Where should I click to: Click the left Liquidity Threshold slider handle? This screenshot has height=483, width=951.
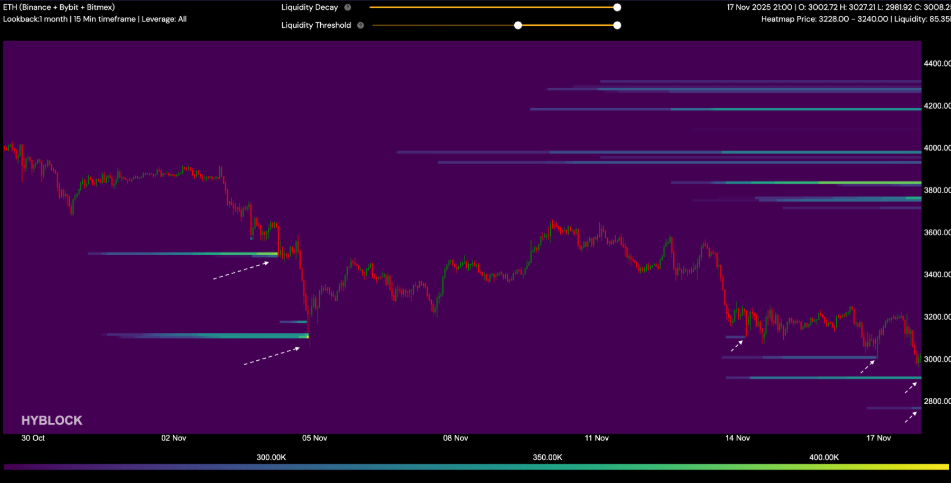point(517,25)
